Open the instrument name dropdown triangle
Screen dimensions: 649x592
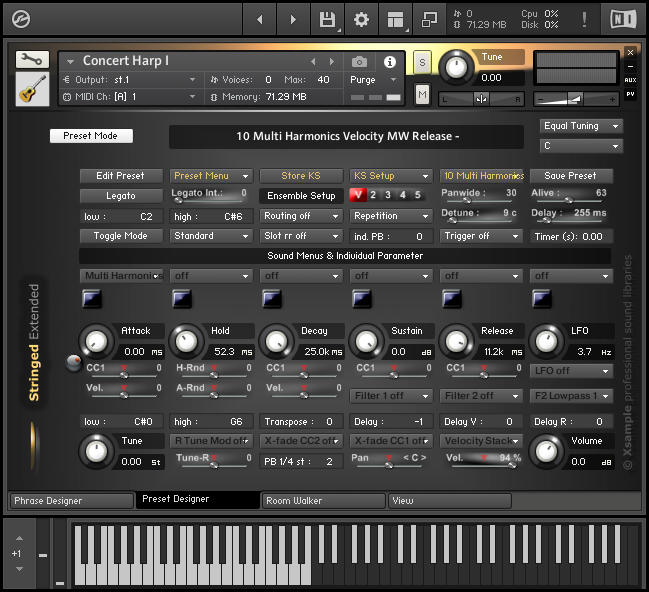70,62
